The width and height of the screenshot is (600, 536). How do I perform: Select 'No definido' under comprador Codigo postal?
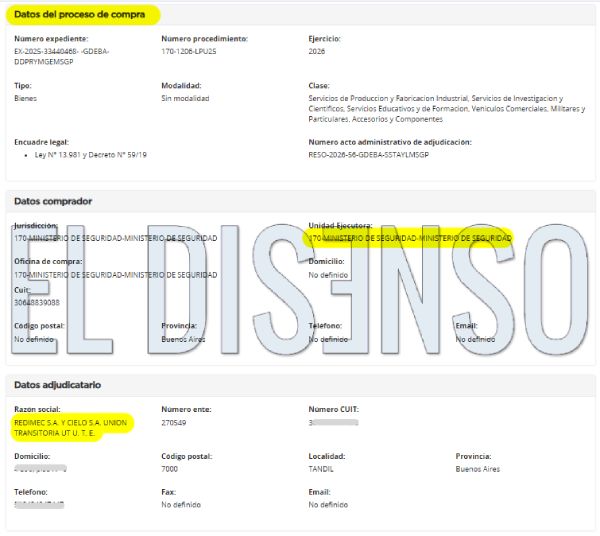pyautogui.click(x=34, y=339)
